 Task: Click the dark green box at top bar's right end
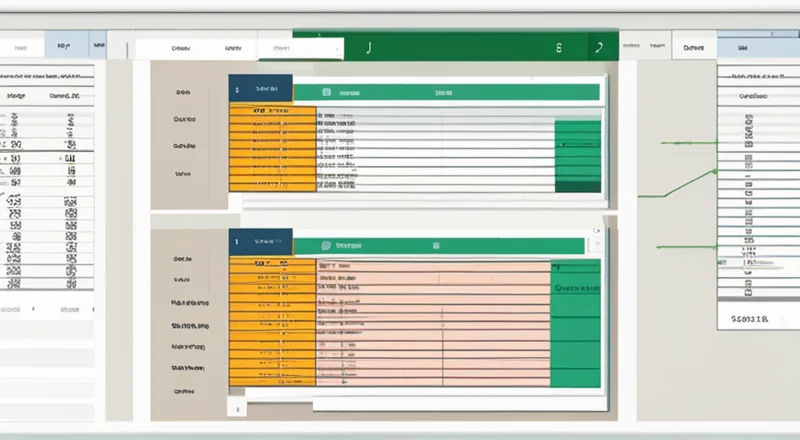coord(599,47)
